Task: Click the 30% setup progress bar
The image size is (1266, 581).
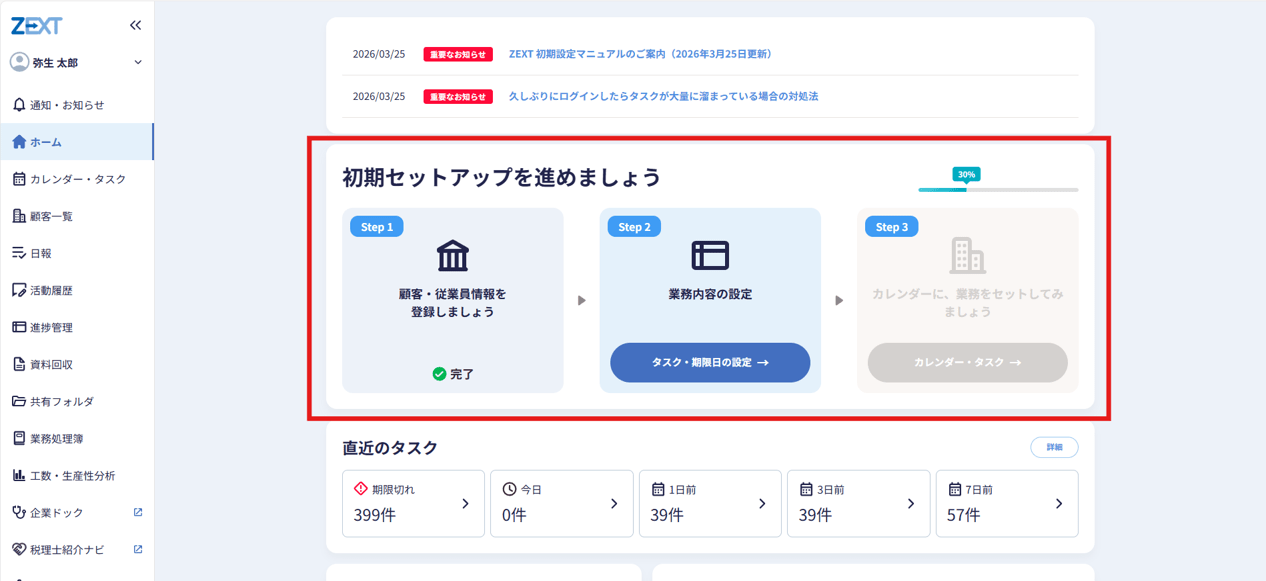Action: pos(998,189)
